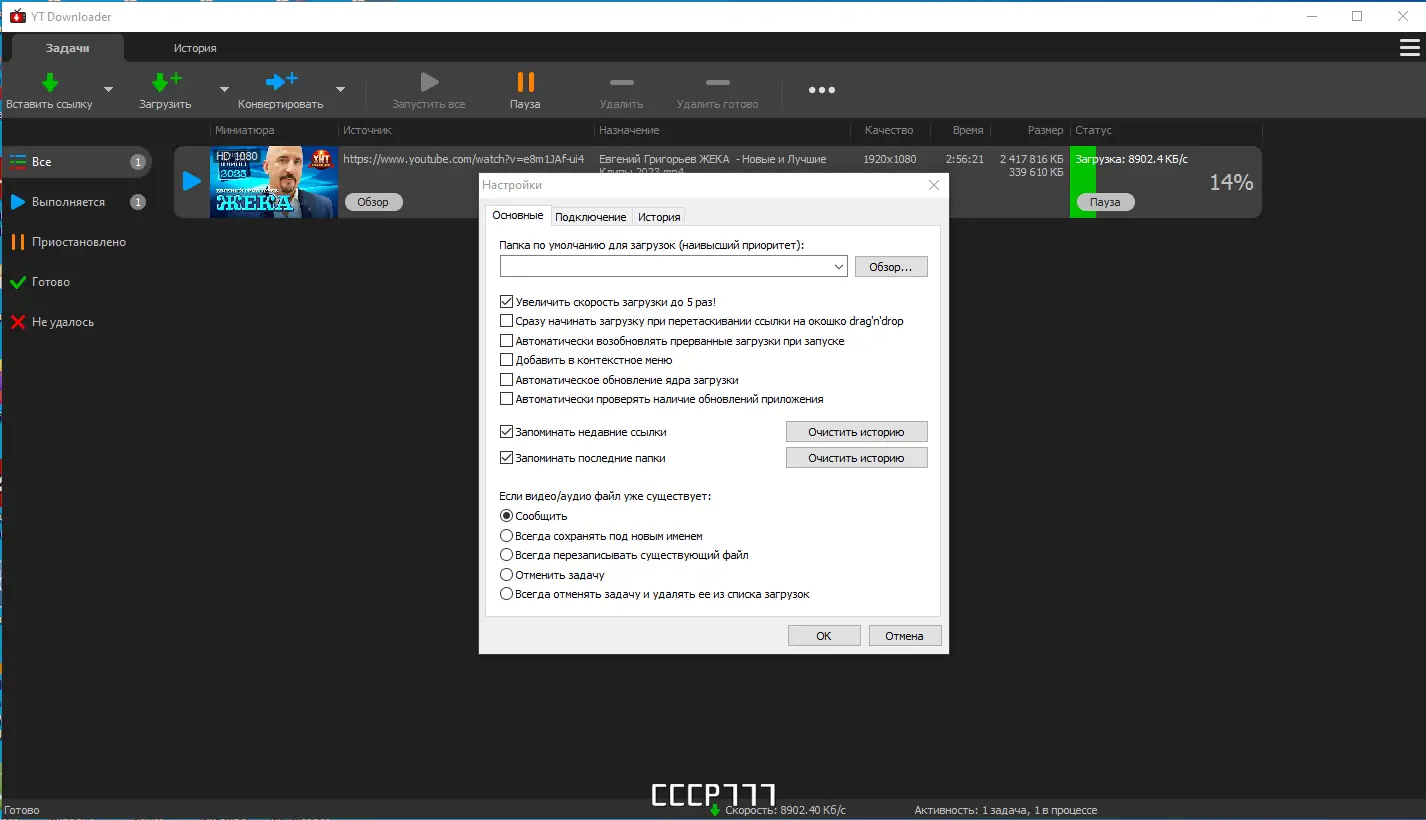Select Всегда перезаписывать существующий файл option
1426x820 pixels.
506,555
